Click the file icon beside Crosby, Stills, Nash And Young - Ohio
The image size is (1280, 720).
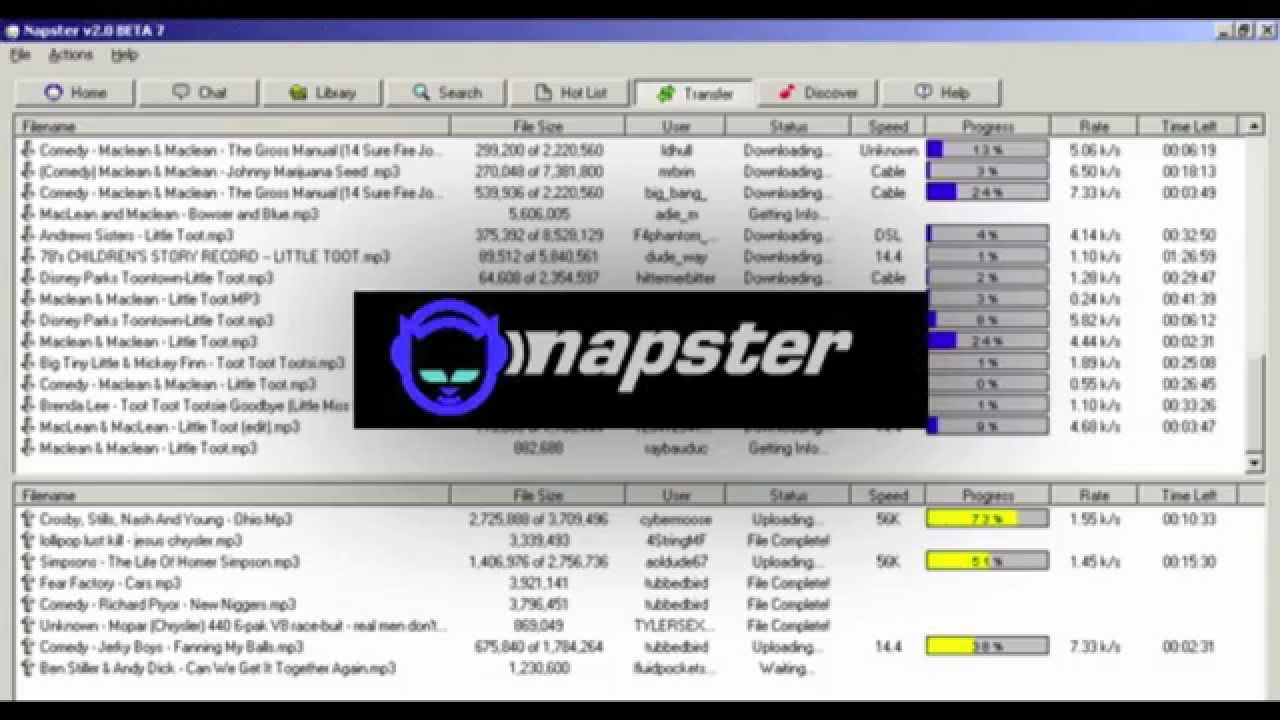[28, 519]
